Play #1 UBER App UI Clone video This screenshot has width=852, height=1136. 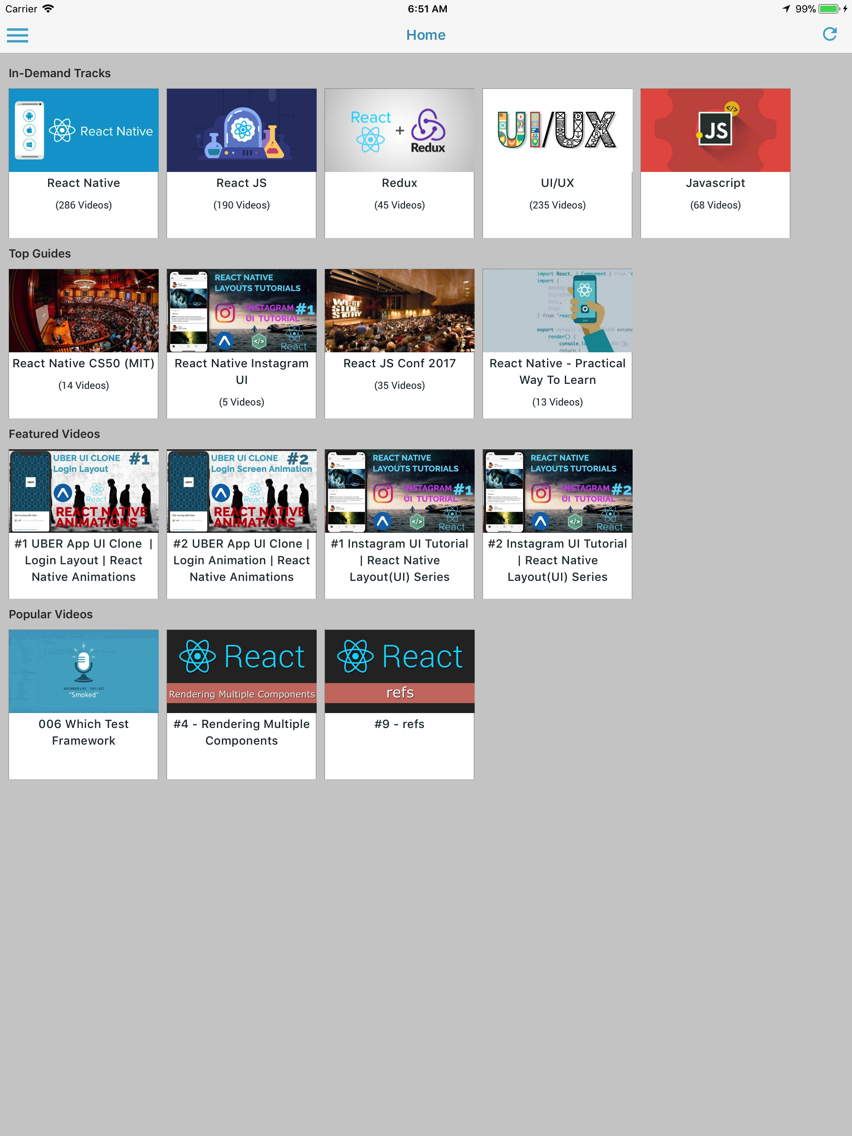click(x=83, y=491)
